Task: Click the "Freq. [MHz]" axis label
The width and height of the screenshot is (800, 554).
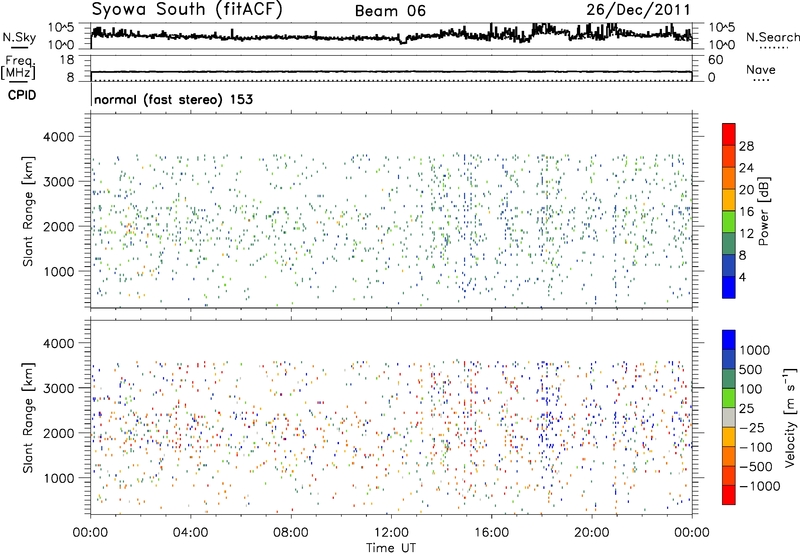Action: click(x=19, y=68)
